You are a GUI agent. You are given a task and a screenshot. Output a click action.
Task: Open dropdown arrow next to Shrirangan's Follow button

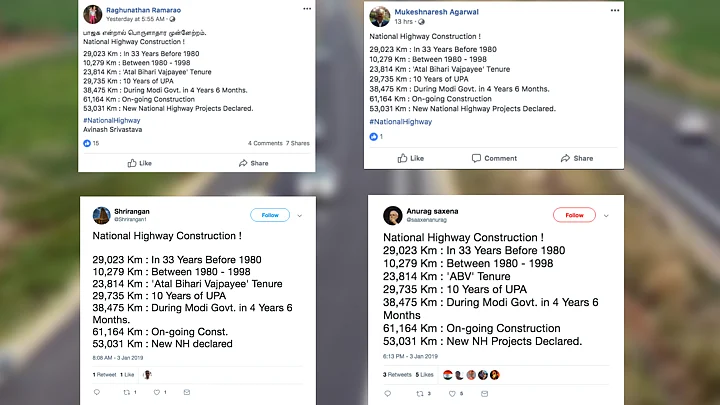pos(299,215)
